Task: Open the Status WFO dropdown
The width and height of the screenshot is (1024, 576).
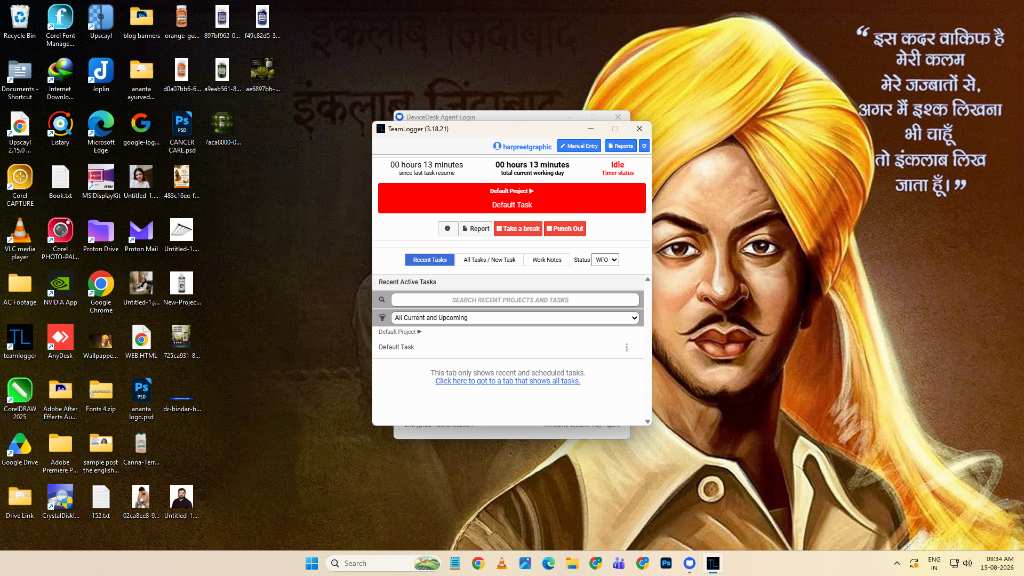Action: (x=605, y=260)
